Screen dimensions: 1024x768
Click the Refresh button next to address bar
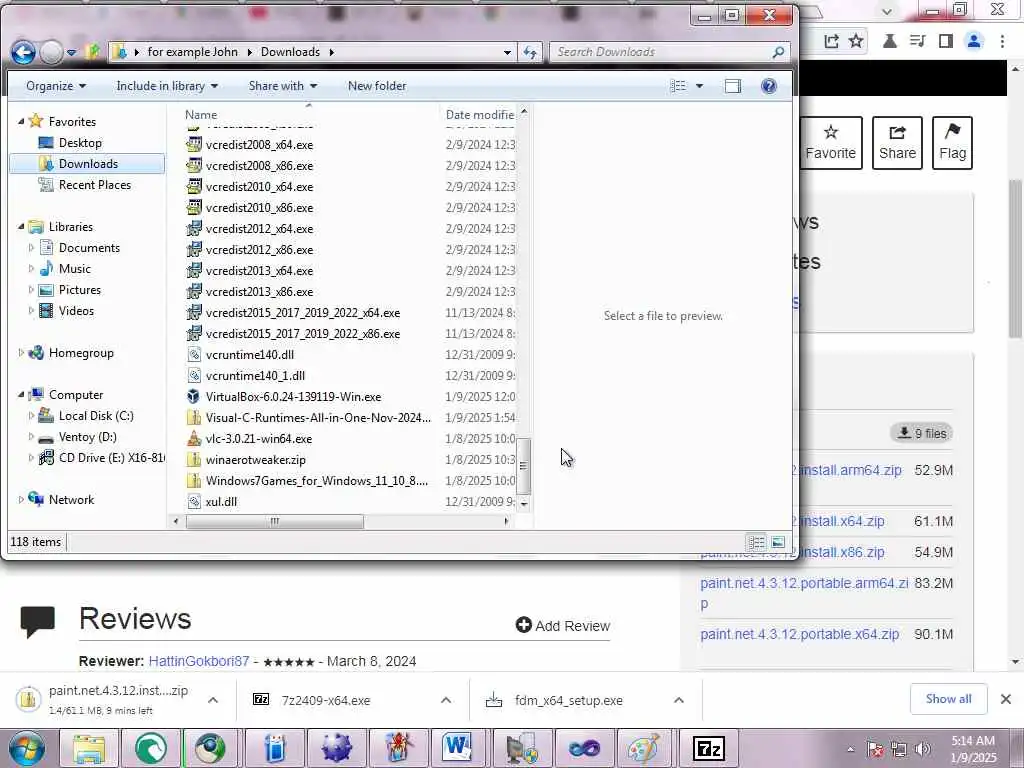530,52
